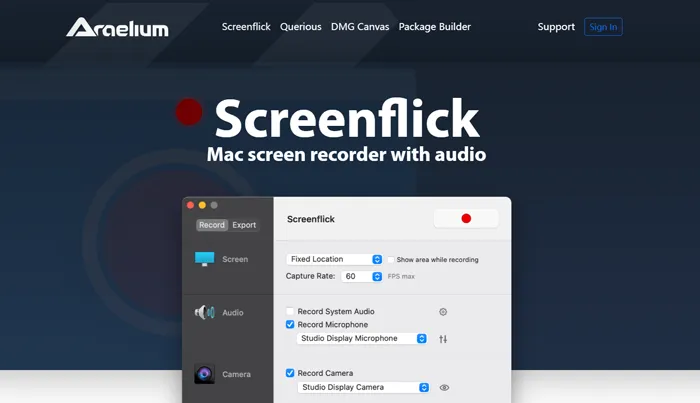Click the Araelium logo
Screen dimensions: 700x403
[x=117, y=27]
